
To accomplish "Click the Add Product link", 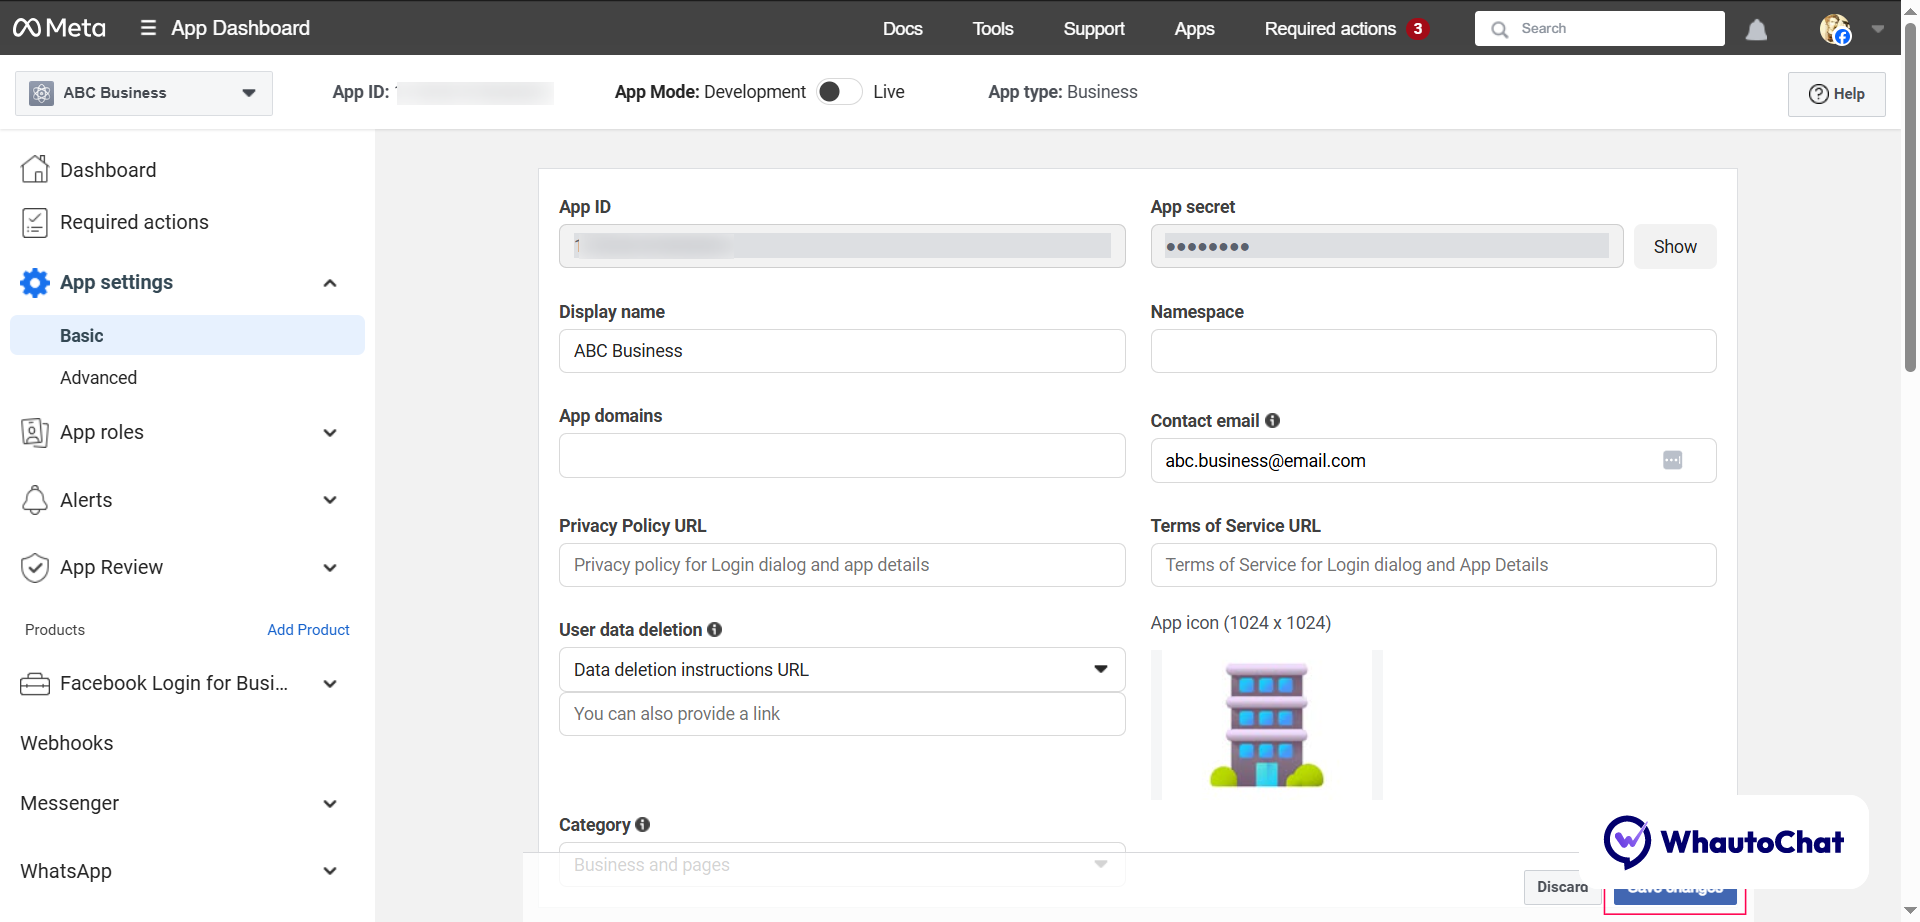I will (308, 630).
